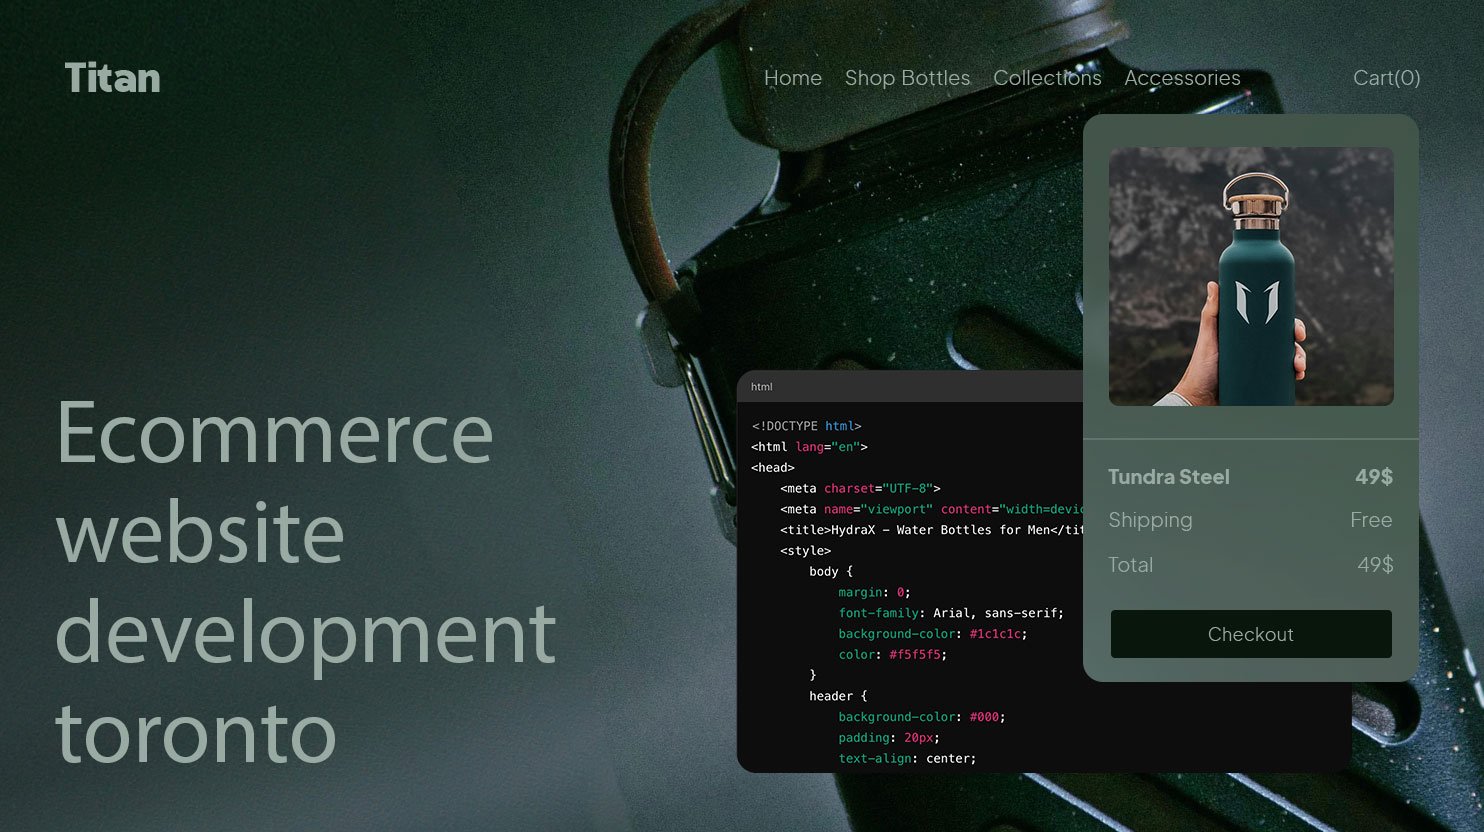
Task: Click the <style> code line
Action: pyautogui.click(x=805, y=551)
